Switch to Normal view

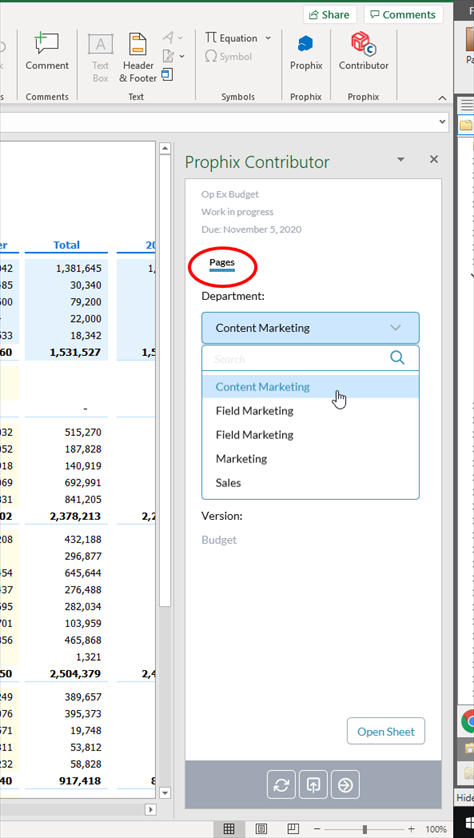click(x=229, y=829)
